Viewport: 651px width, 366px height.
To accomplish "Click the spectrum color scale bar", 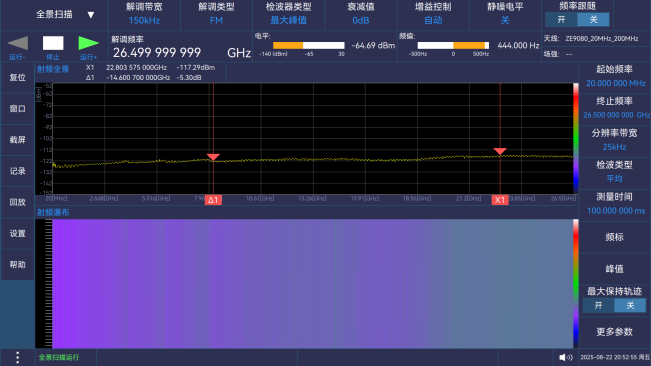I will tap(575, 139).
